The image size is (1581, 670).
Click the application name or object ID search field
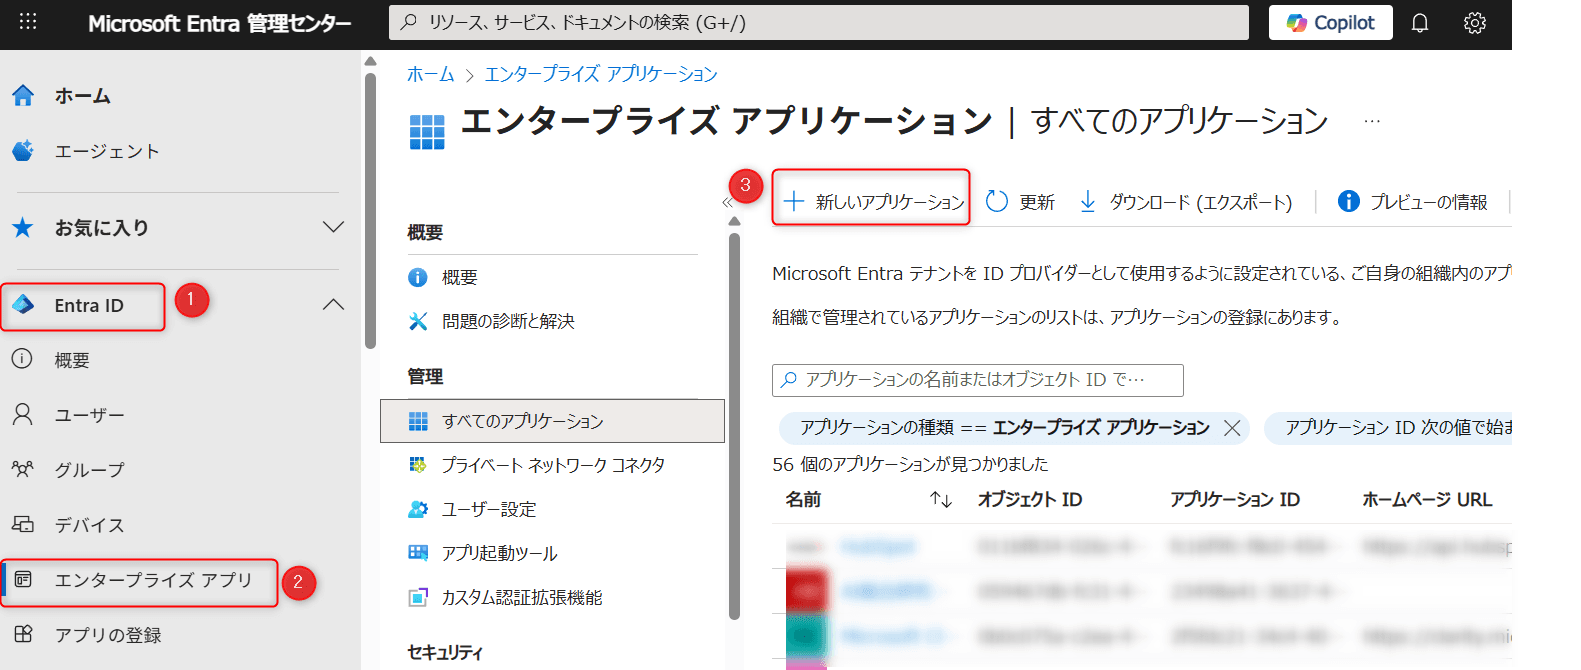[978, 380]
